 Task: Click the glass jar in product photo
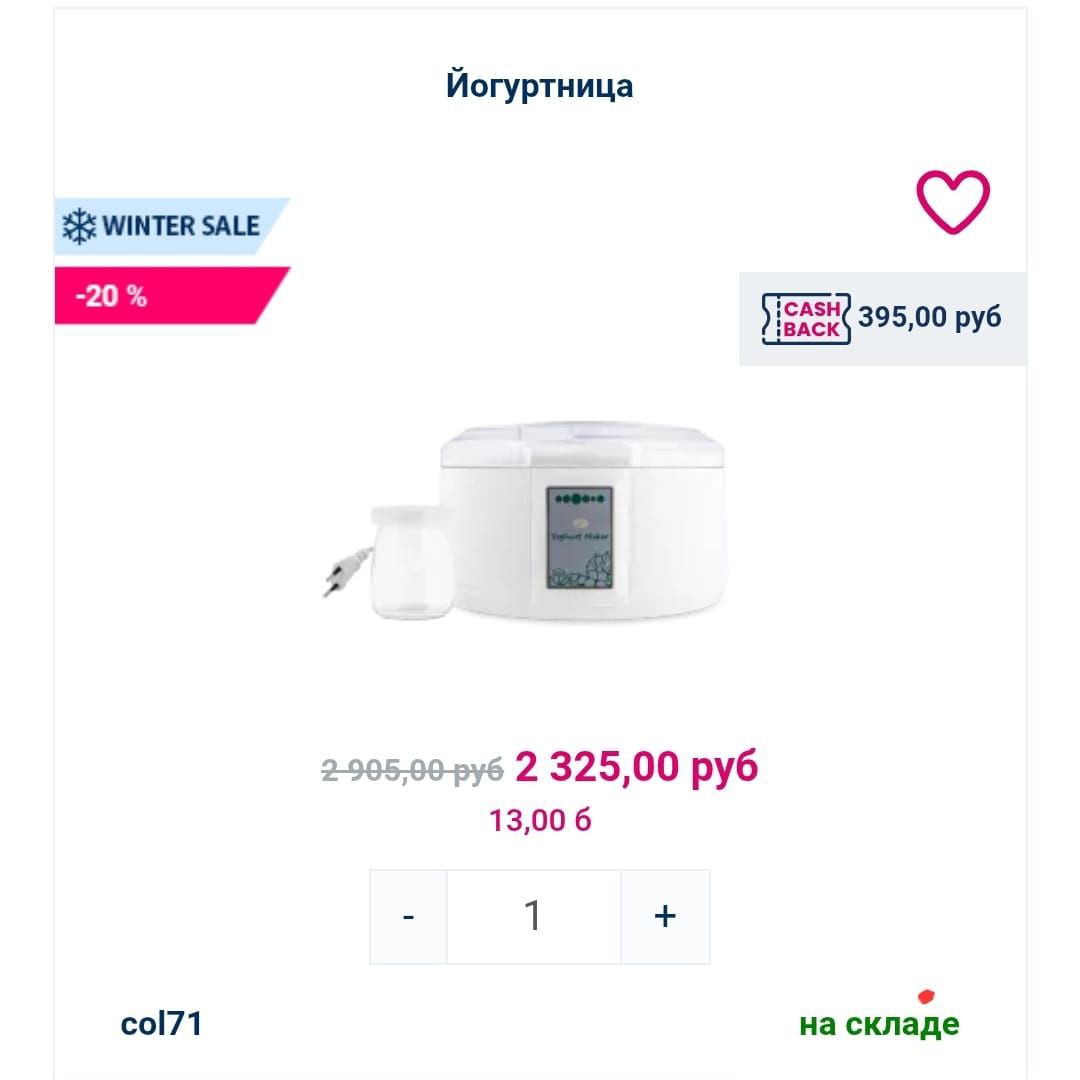411,561
